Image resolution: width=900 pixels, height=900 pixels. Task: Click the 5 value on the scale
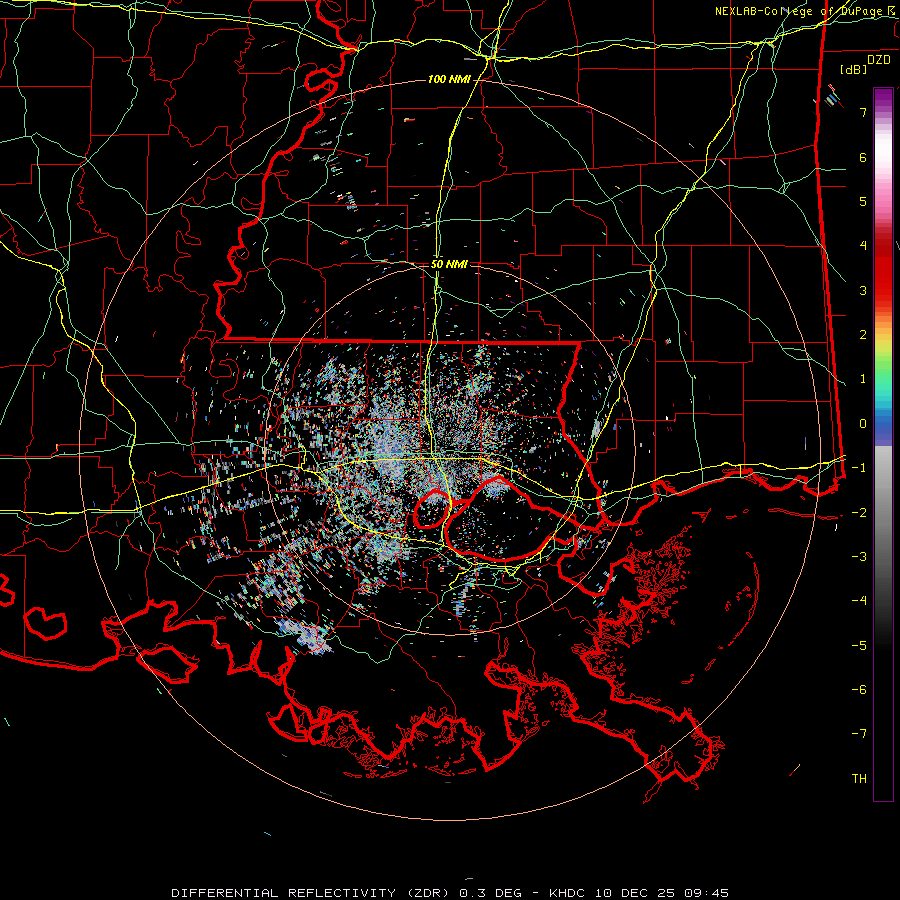(863, 201)
